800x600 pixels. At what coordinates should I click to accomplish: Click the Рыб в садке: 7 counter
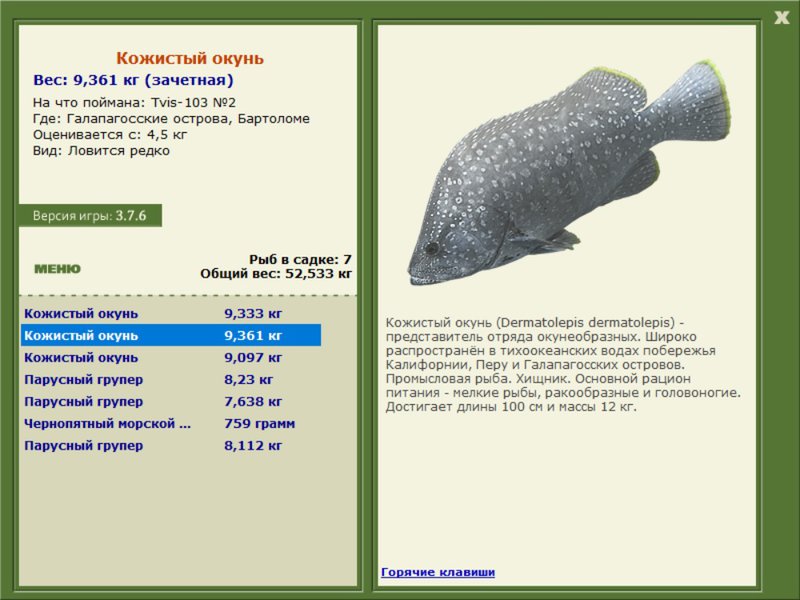pyautogui.click(x=300, y=259)
